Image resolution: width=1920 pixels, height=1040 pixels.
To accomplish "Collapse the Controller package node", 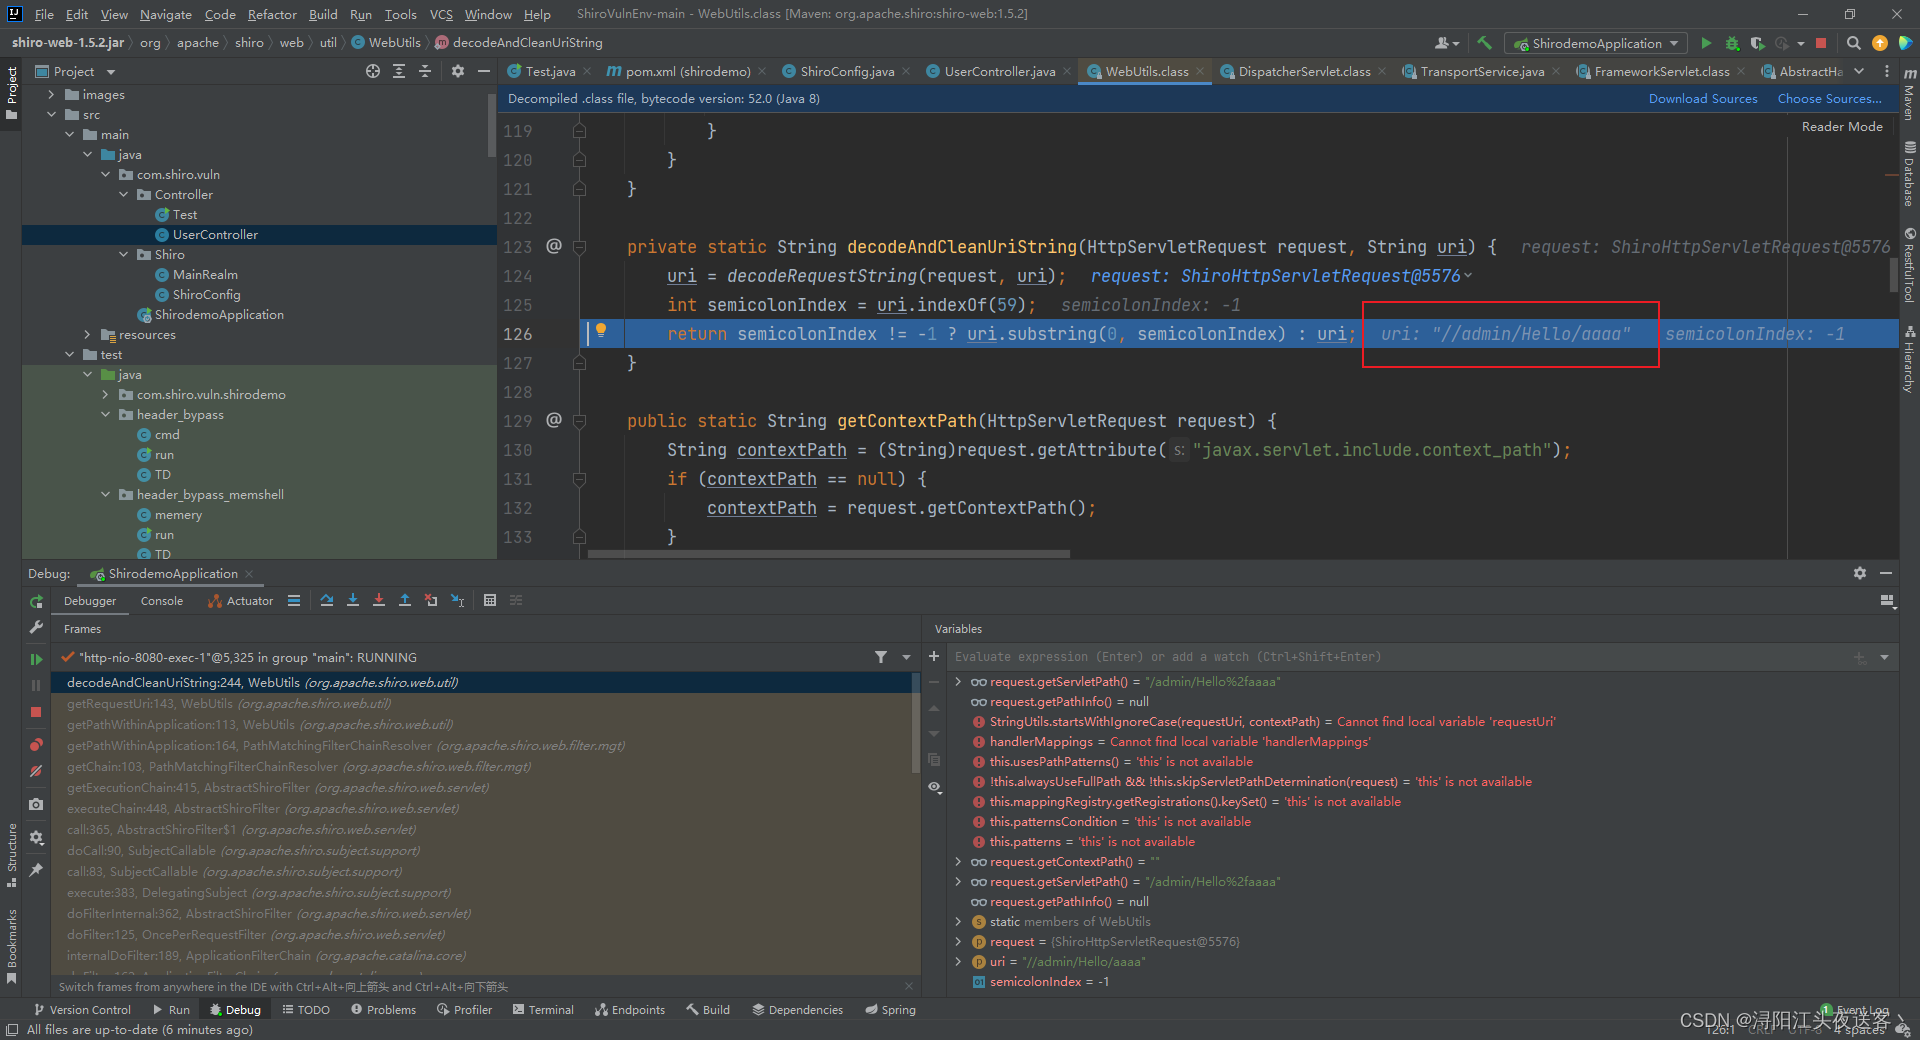I will pos(124,195).
